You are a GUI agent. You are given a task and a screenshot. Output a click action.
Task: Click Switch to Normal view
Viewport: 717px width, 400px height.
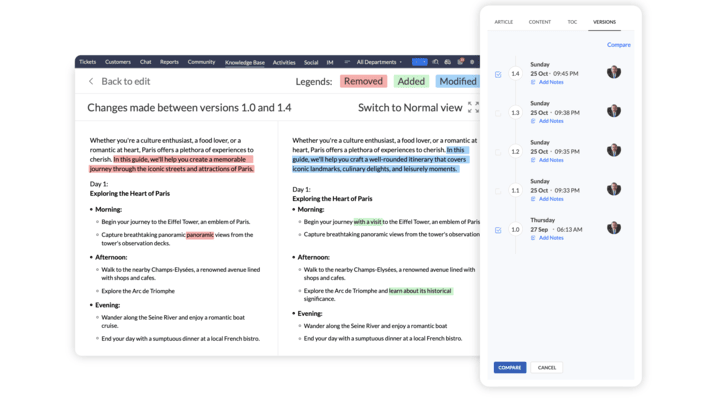410,108
